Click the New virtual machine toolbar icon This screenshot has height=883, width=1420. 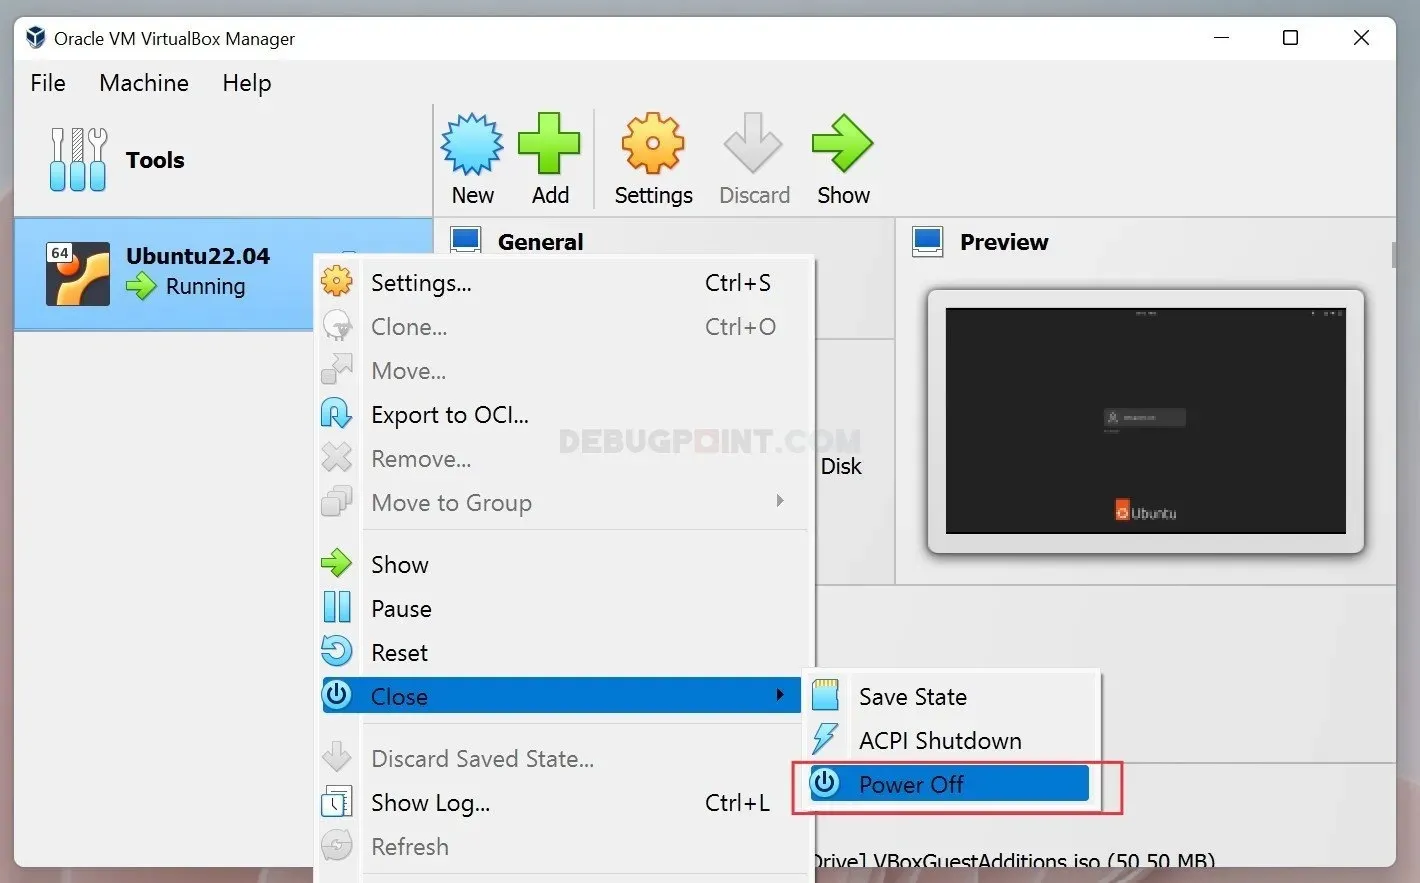(x=472, y=144)
